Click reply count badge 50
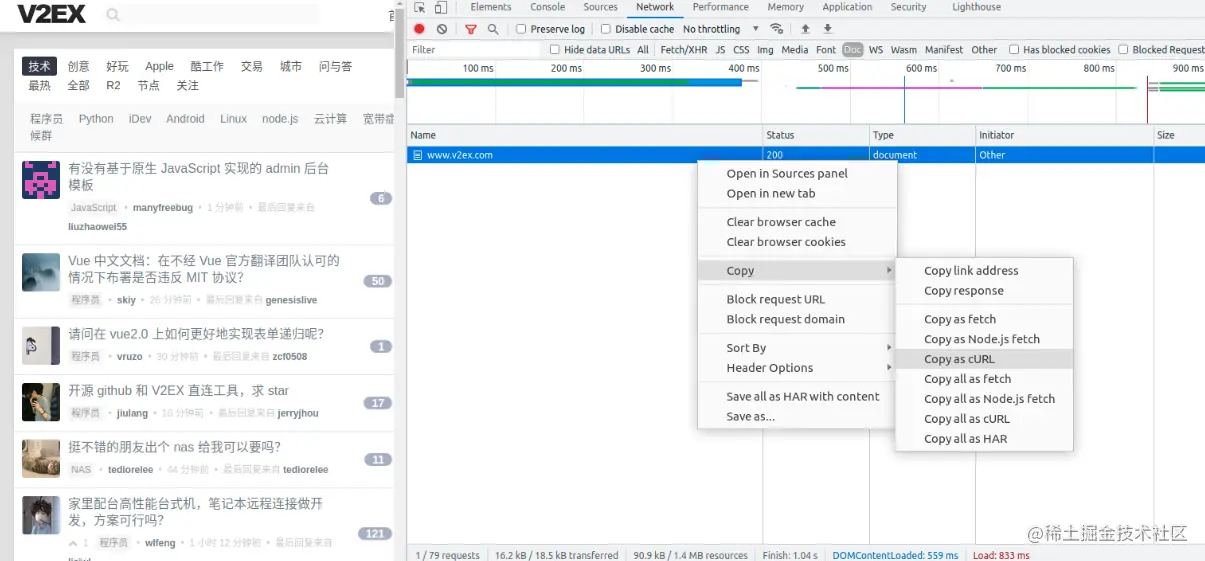Viewport: 1205px width, 561px height. tap(377, 281)
